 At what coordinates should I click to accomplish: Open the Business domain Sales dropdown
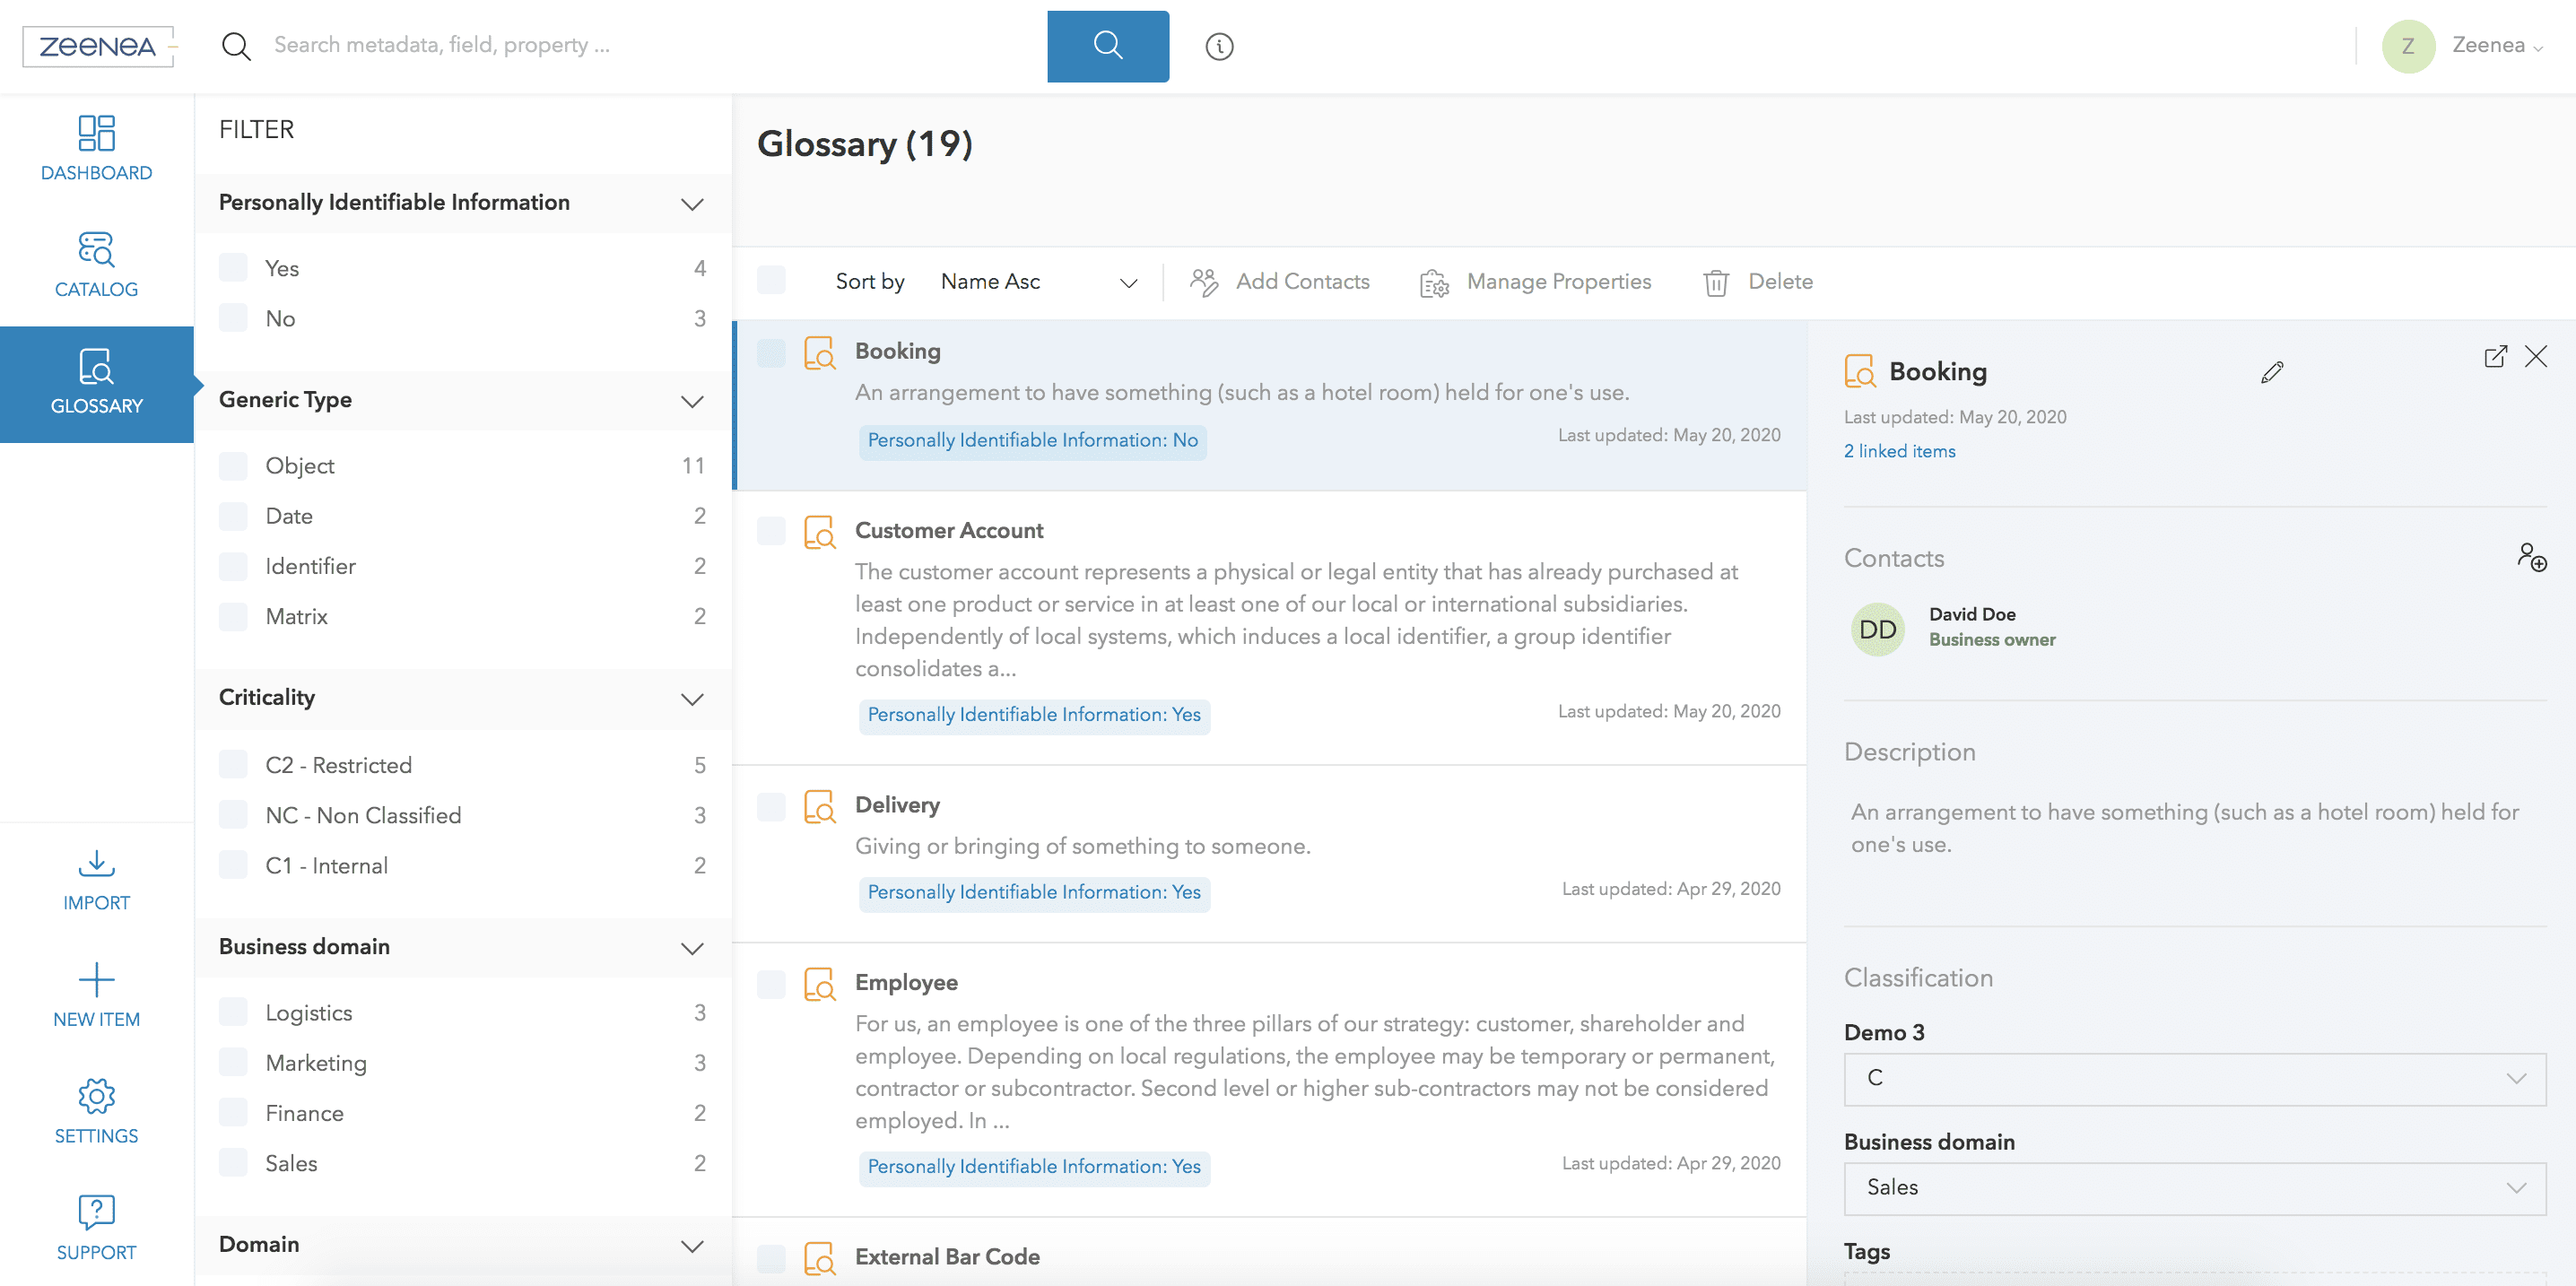(2194, 1187)
